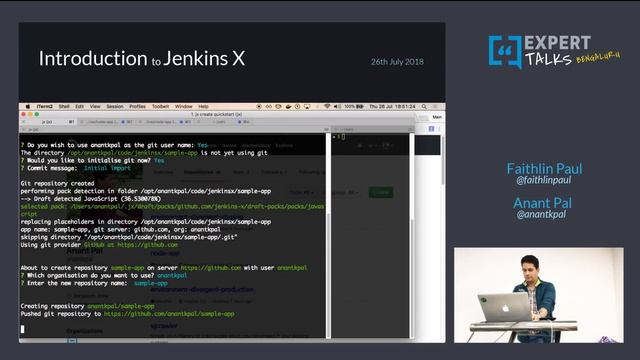
Task: Click the green button in background browser page
Action: pyautogui.click(x=381, y=192)
